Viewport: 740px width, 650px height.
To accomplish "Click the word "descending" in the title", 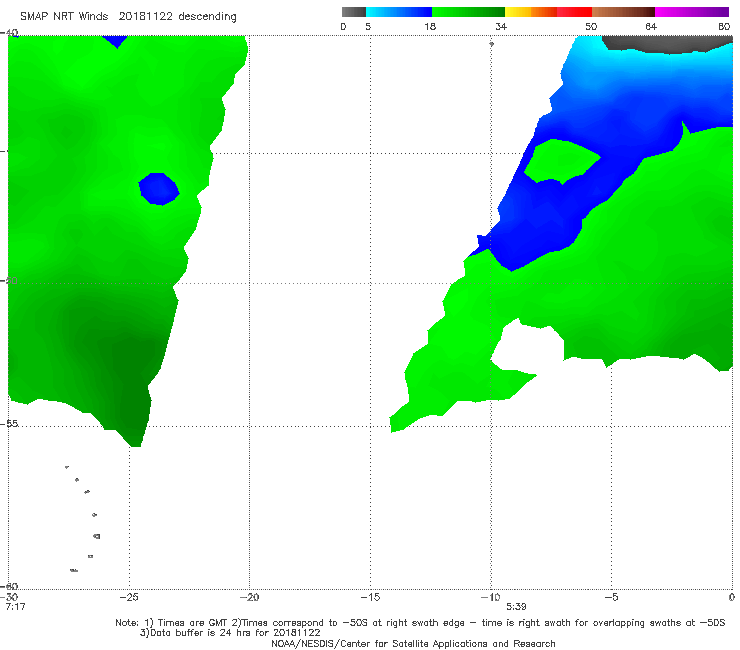I will point(208,17).
